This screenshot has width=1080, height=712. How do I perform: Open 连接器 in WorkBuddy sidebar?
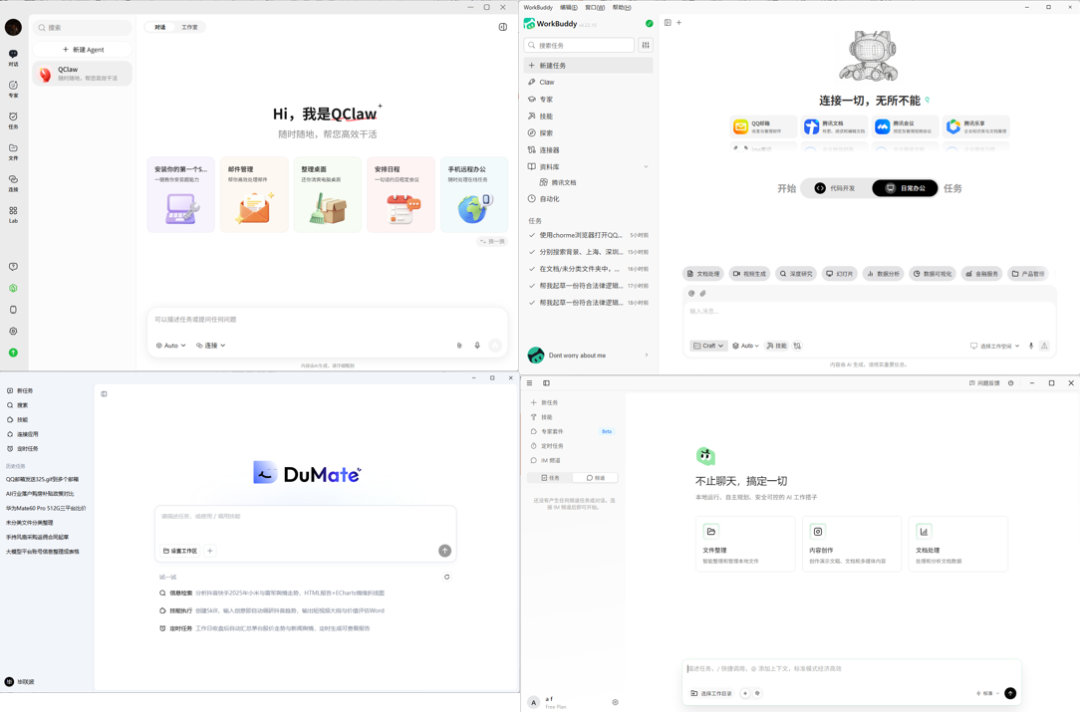588,149
